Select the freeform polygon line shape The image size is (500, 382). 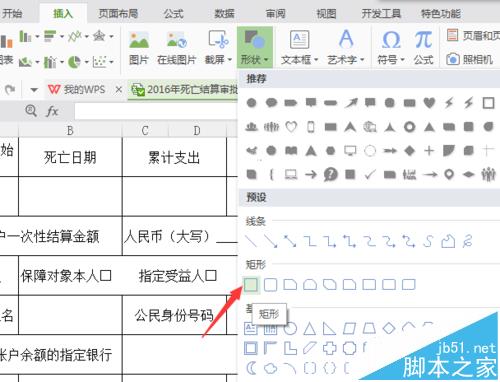click(448, 241)
